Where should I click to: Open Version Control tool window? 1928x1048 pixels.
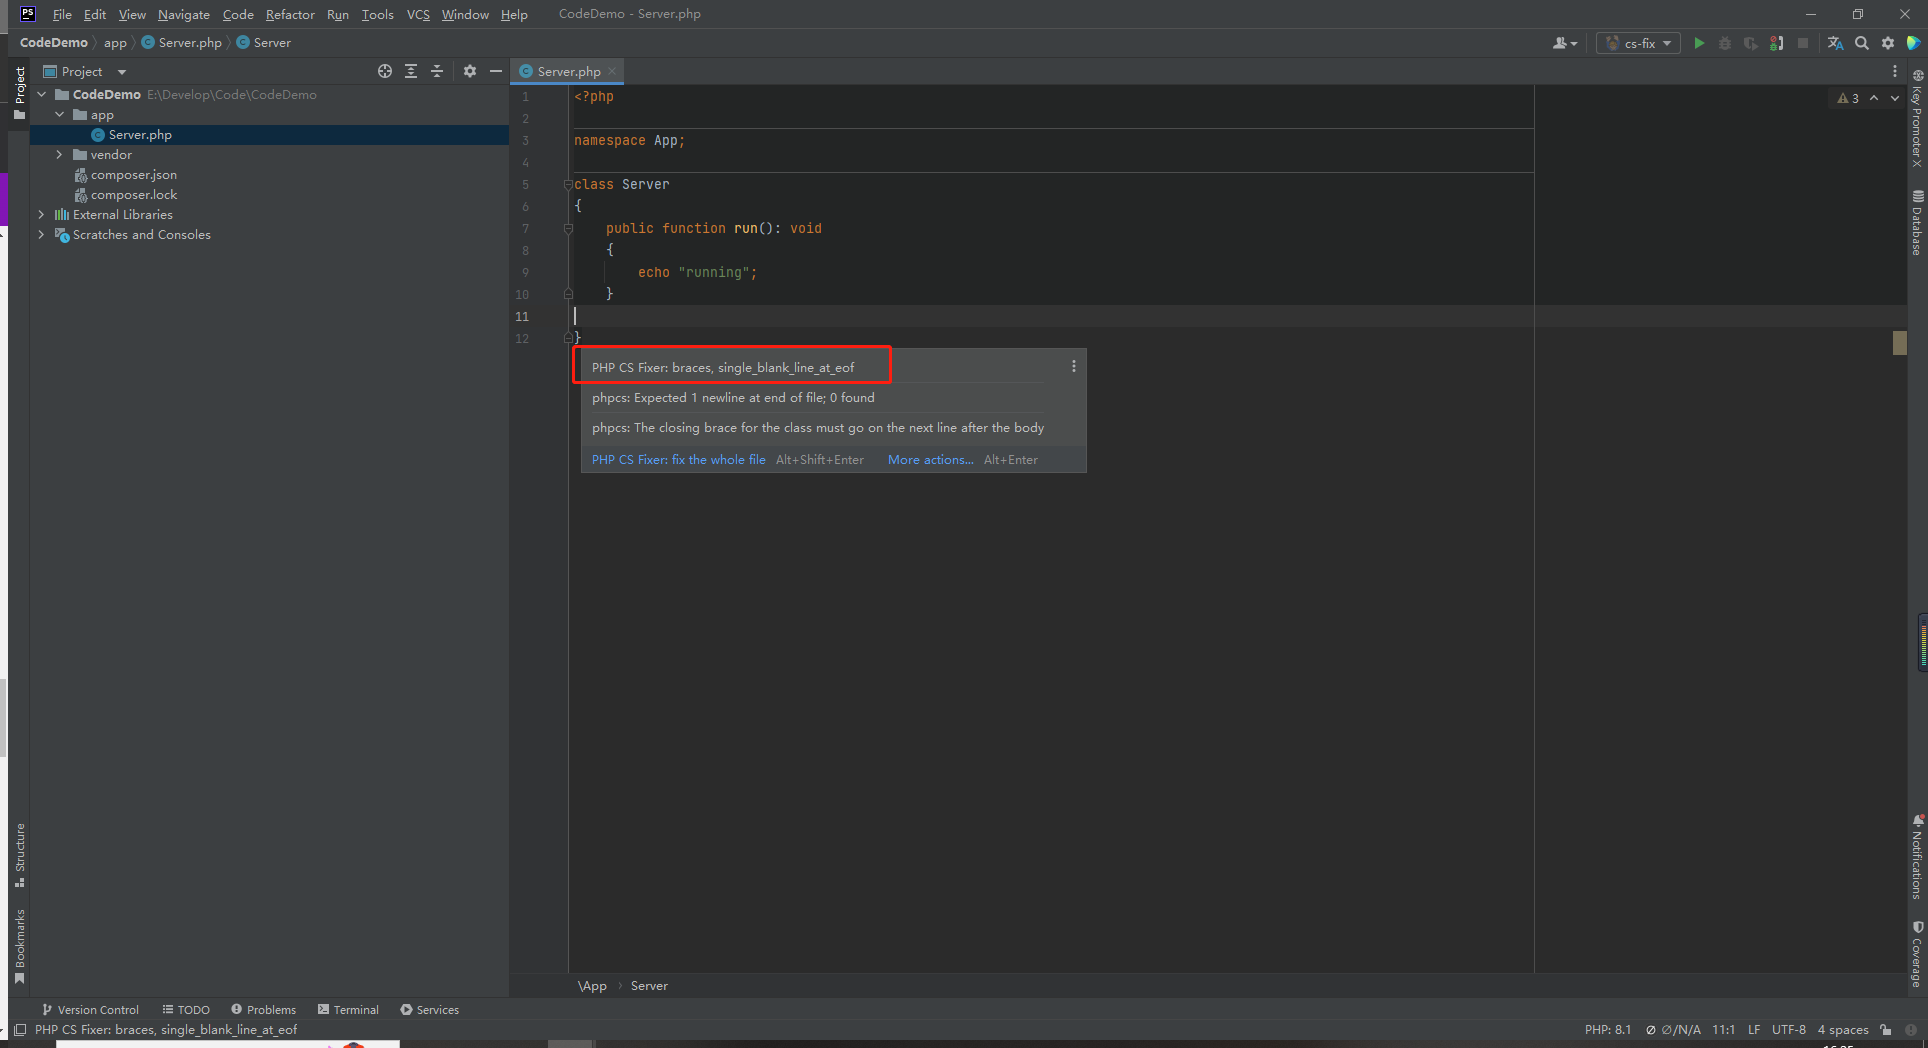(90, 1010)
